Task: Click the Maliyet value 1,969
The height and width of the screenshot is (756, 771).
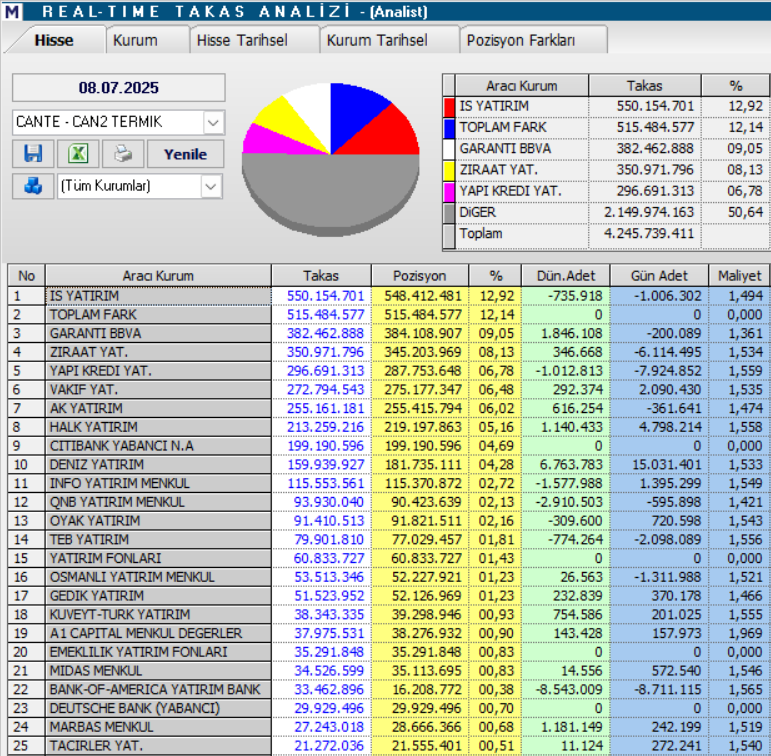Action: [745, 633]
